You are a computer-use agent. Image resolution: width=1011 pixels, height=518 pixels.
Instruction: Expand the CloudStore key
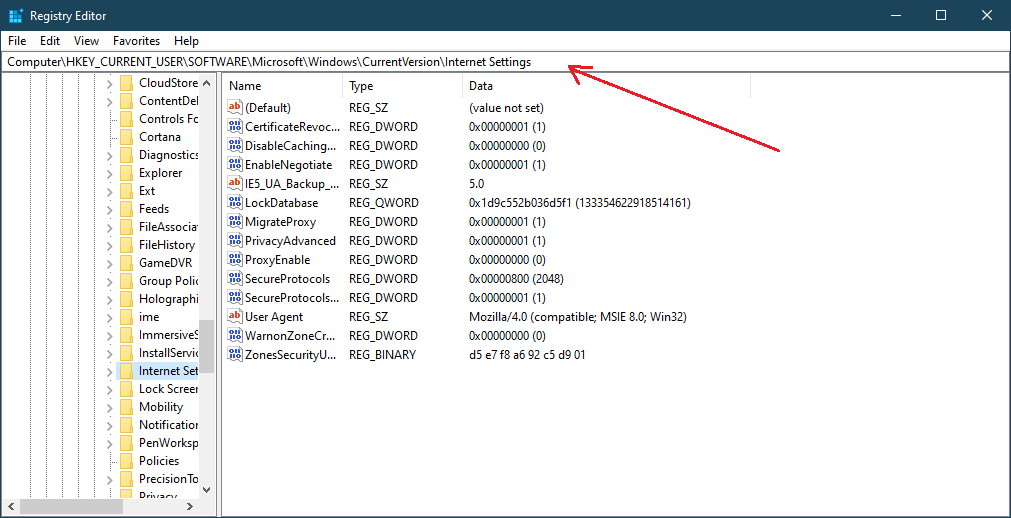pyautogui.click(x=110, y=83)
